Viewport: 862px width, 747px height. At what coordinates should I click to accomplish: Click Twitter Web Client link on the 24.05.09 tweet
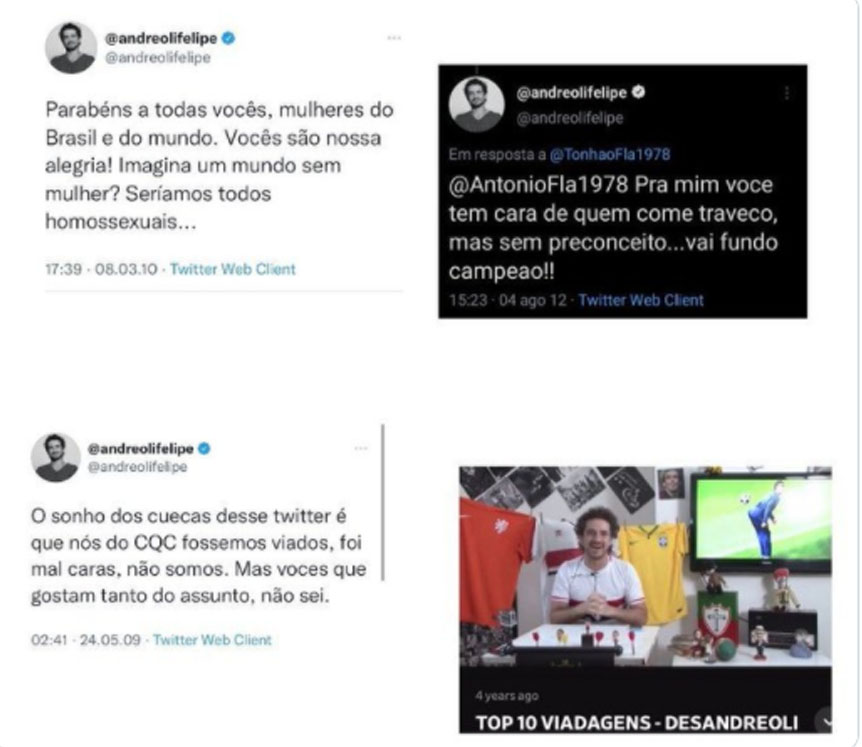coord(212,640)
